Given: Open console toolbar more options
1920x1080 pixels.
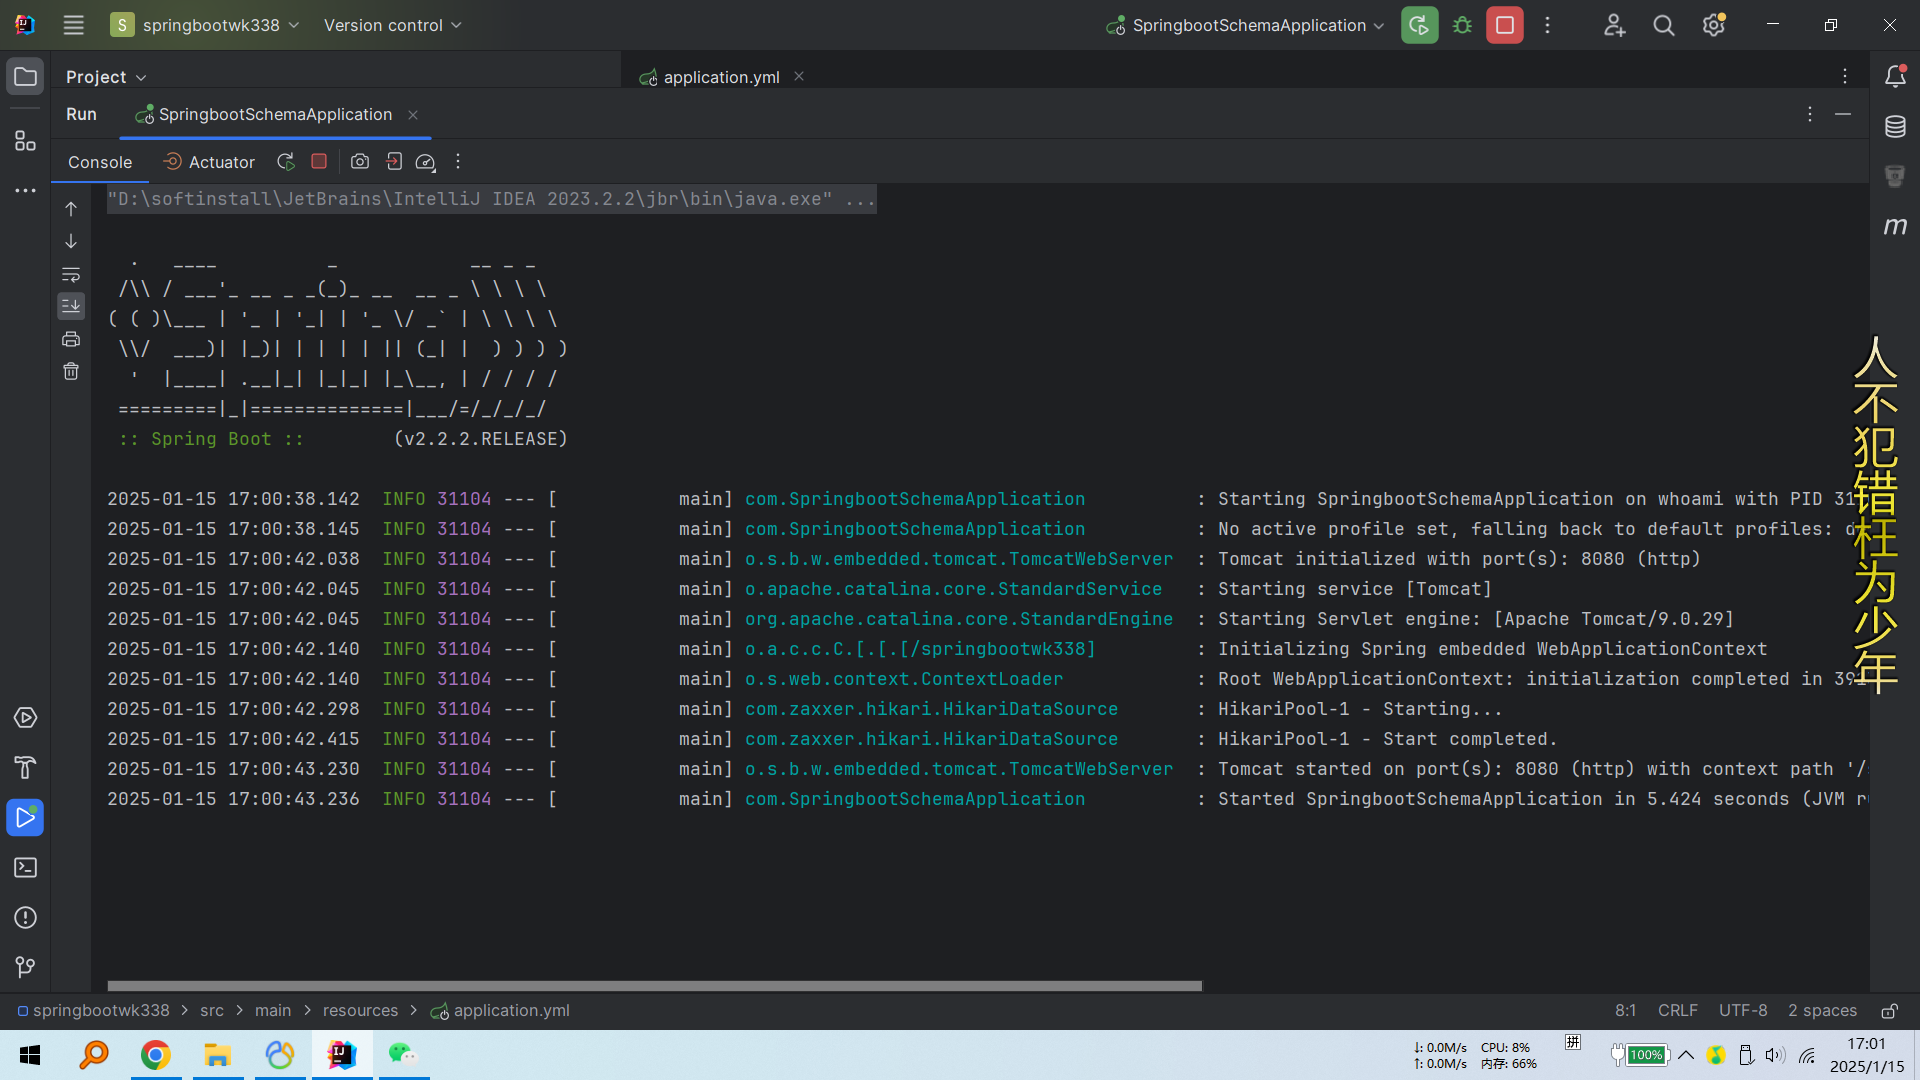Looking at the screenshot, I should coord(458,161).
